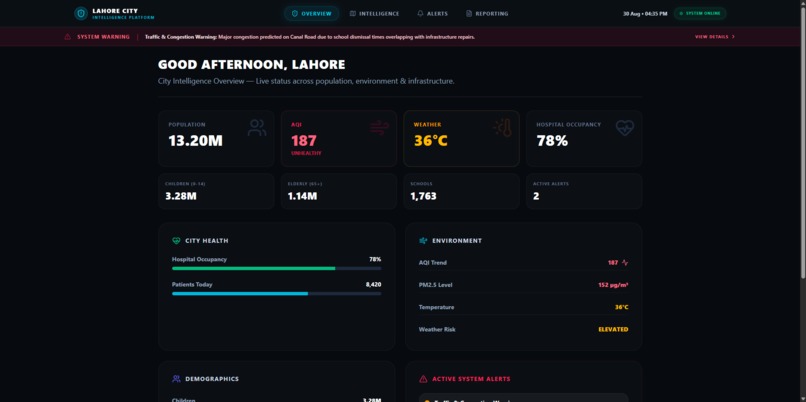806x402 pixels.
Task: Click the Temperature row value 36°C
Action: click(x=621, y=307)
